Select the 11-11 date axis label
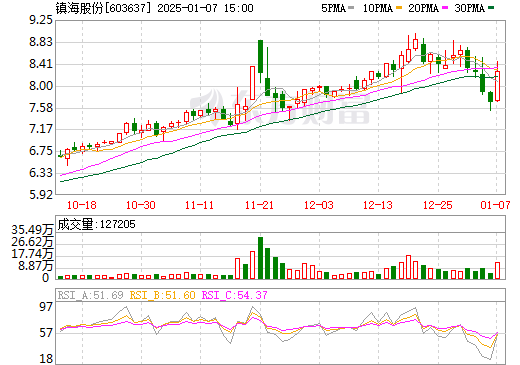This screenshot has width=520, height=365. click(199, 205)
